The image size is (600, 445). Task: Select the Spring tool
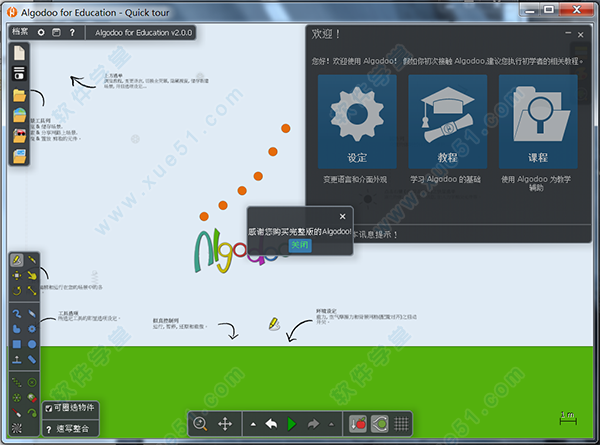tap(16, 382)
